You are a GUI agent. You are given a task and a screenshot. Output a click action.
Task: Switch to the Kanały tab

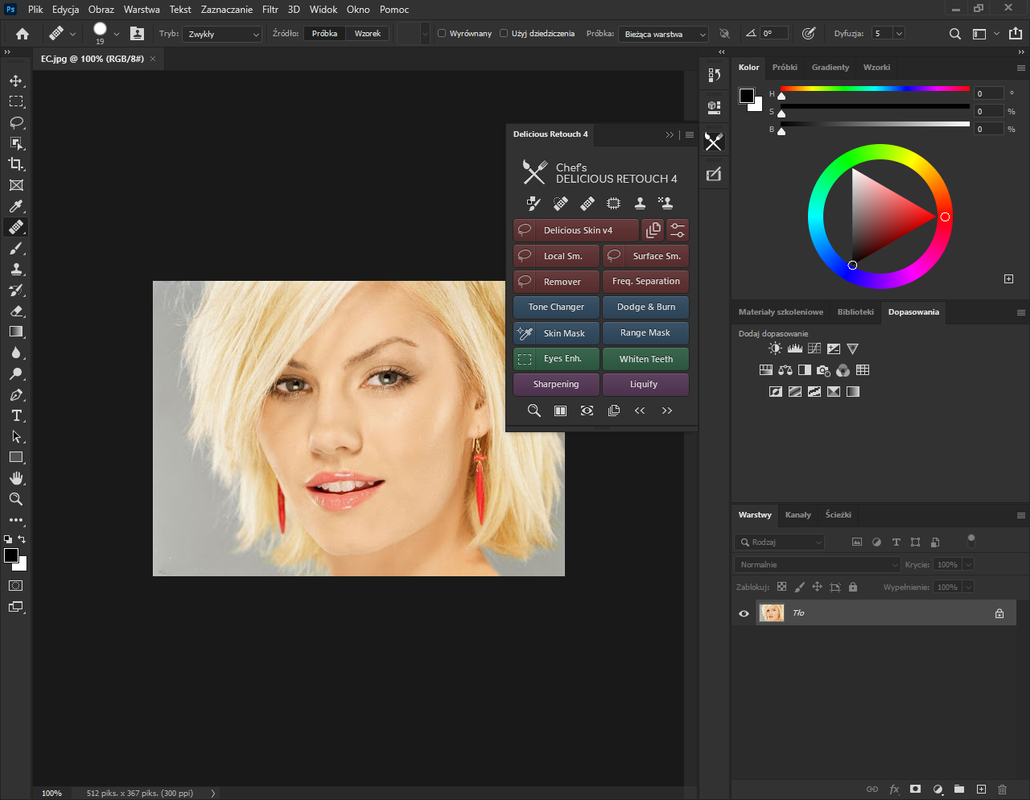tap(798, 515)
